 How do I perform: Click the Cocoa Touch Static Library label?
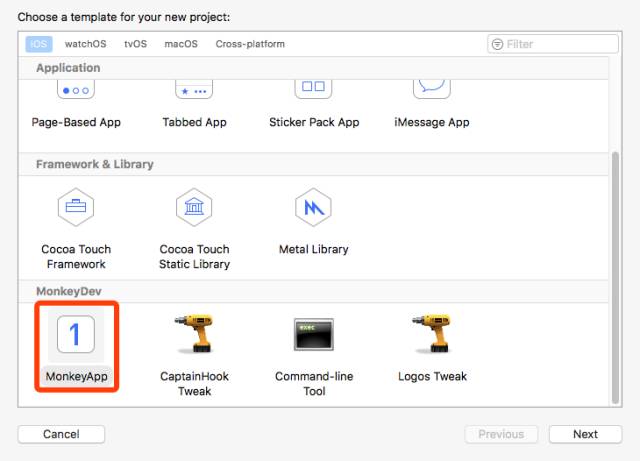pyautogui.click(x=194, y=256)
